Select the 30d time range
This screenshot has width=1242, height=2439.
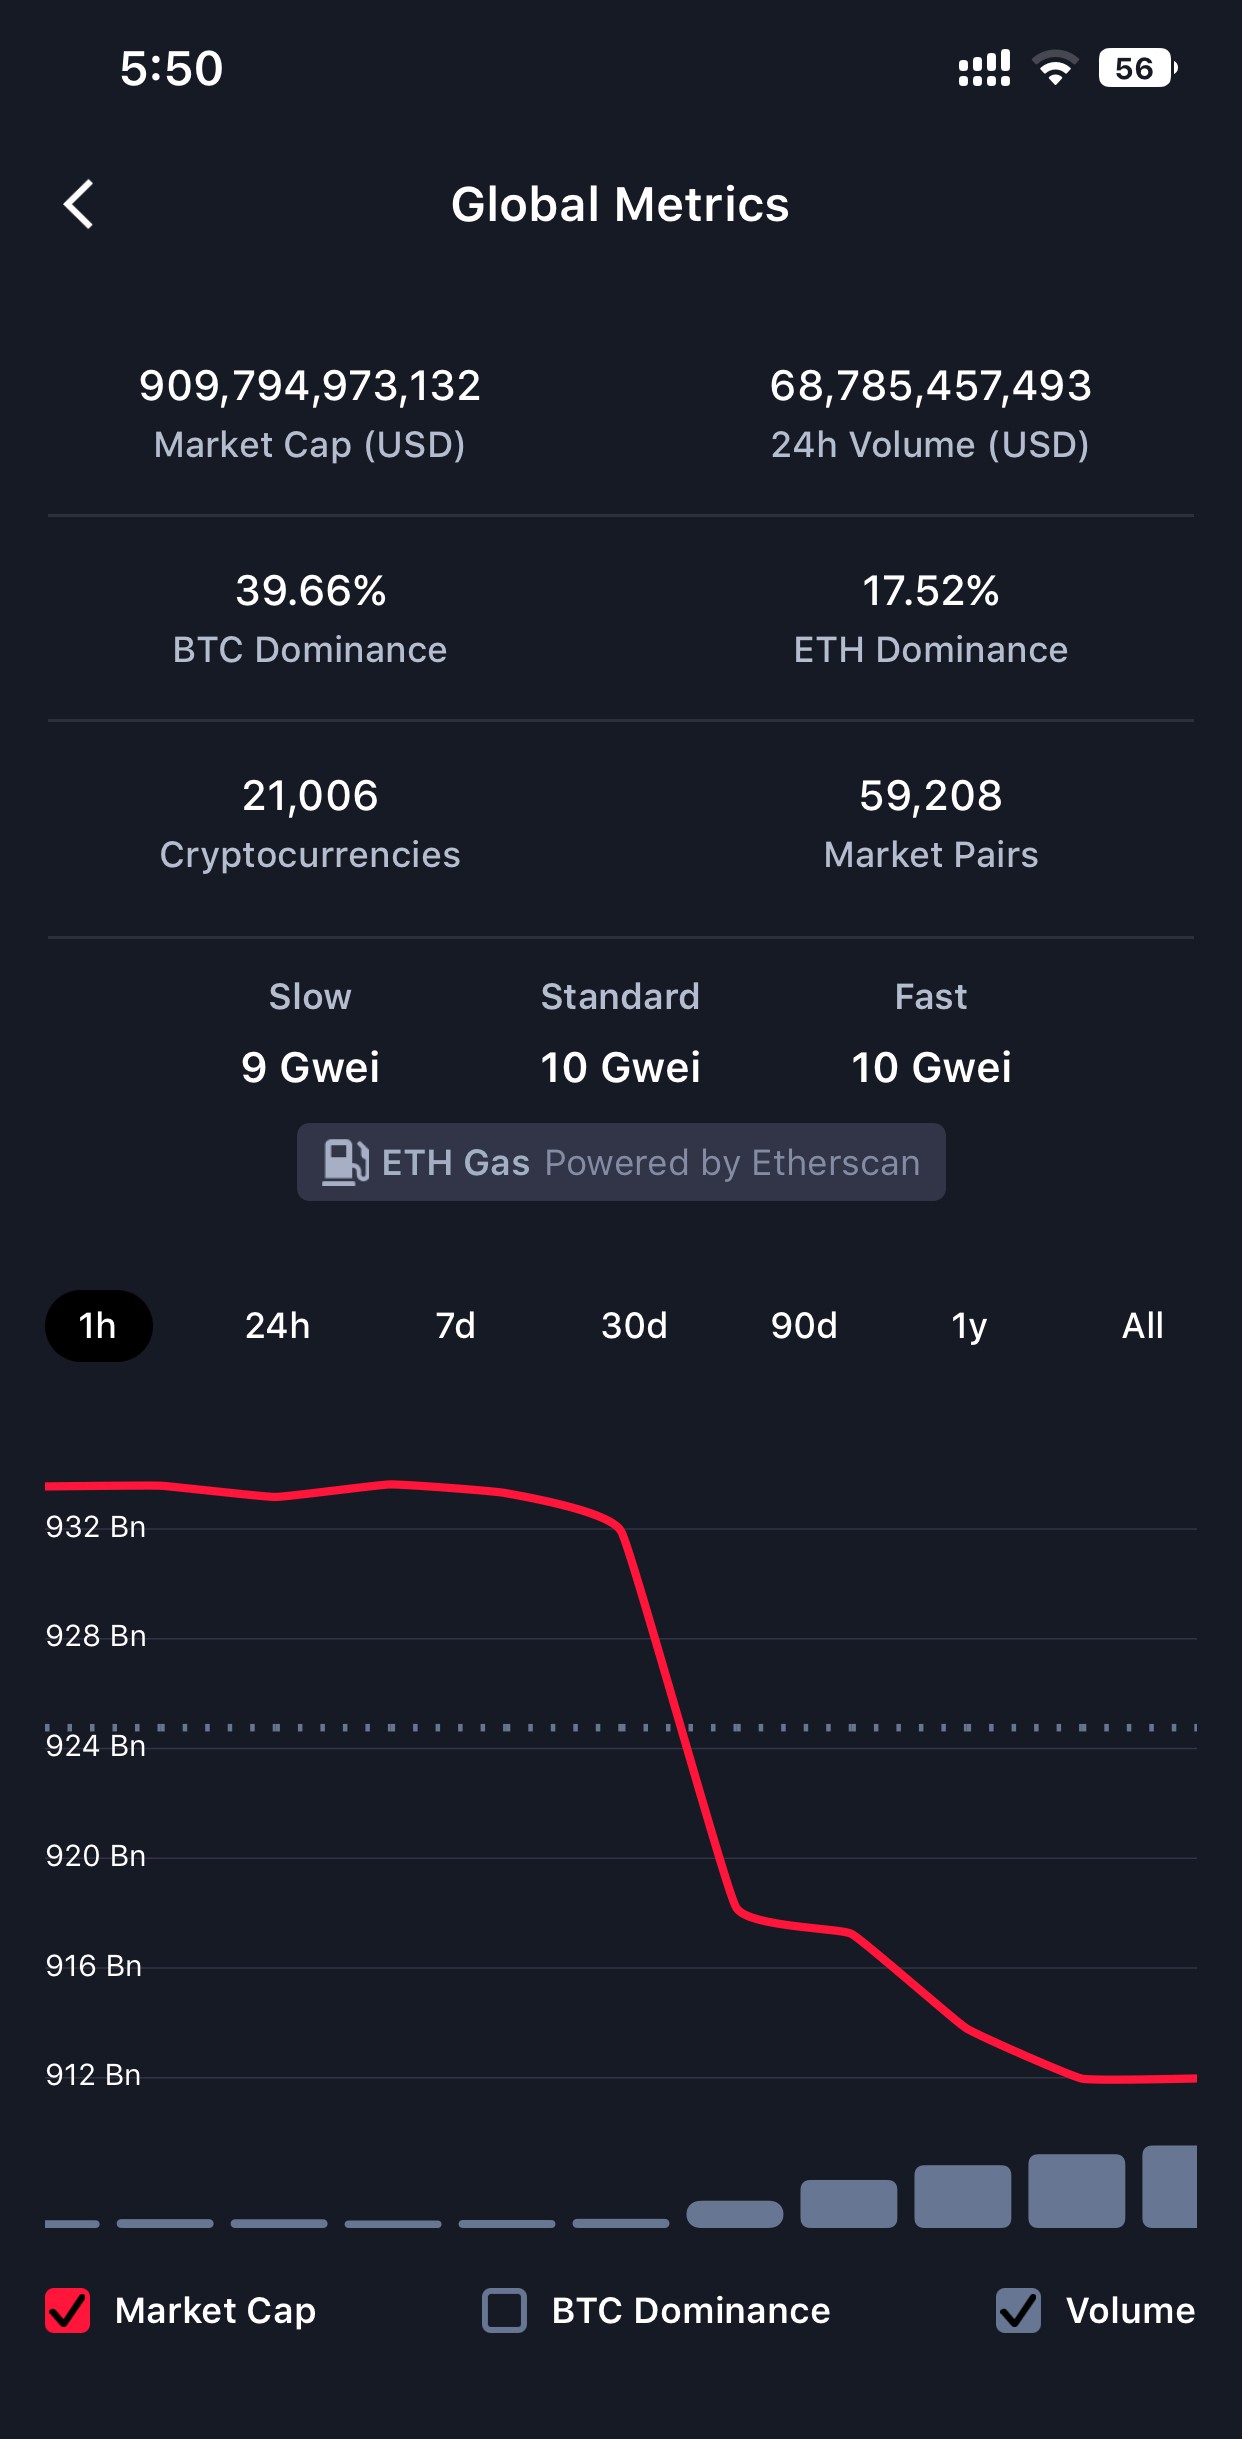coord(634,1326)
